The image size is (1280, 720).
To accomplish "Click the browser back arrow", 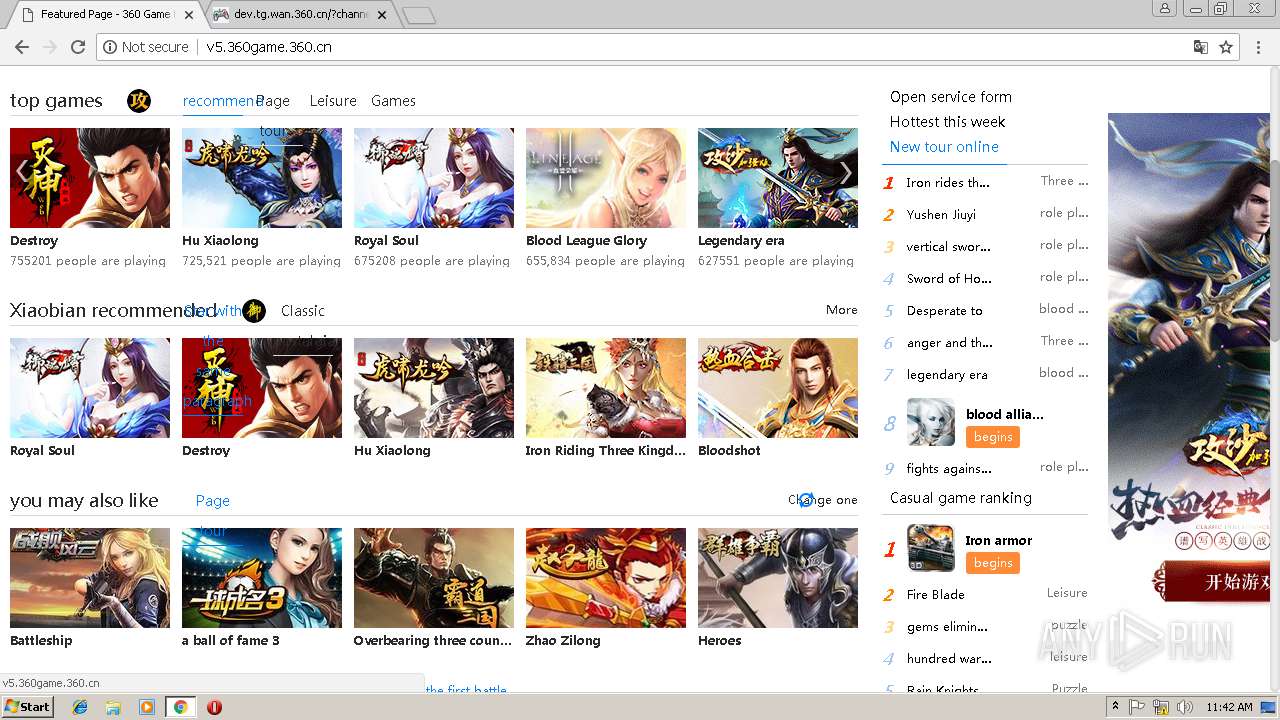I will [21, 47].
